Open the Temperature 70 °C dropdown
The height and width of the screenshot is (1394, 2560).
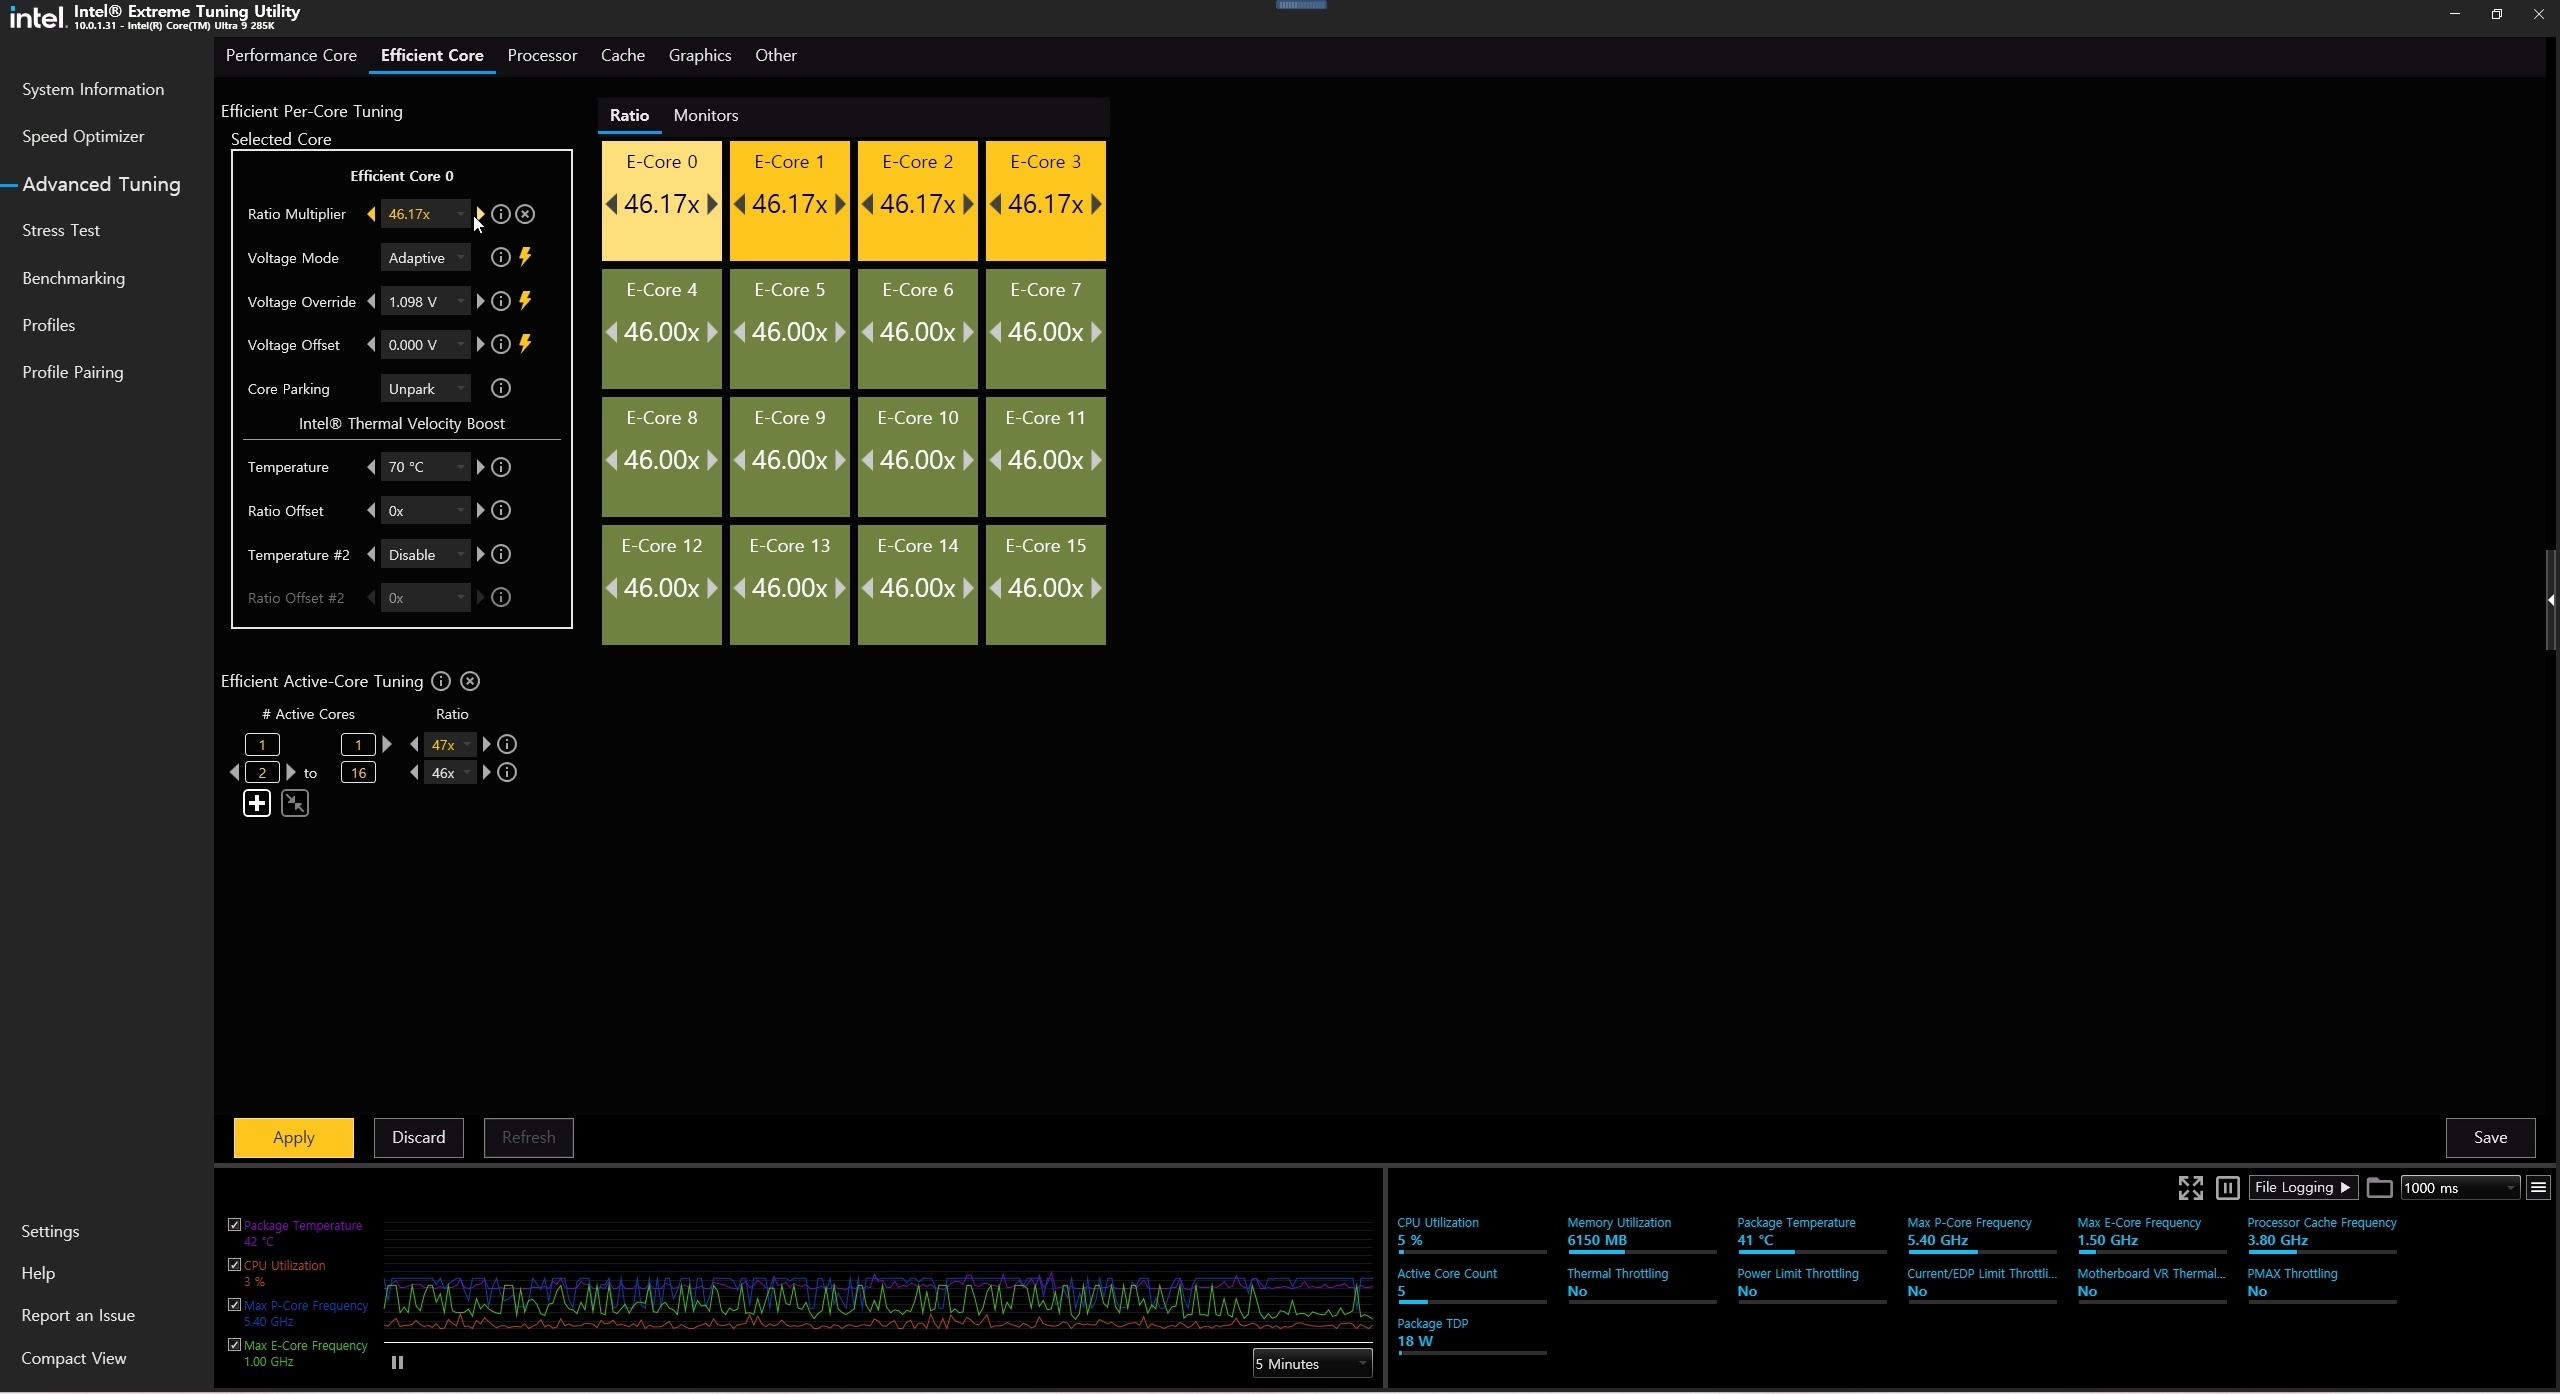point(425,467)
